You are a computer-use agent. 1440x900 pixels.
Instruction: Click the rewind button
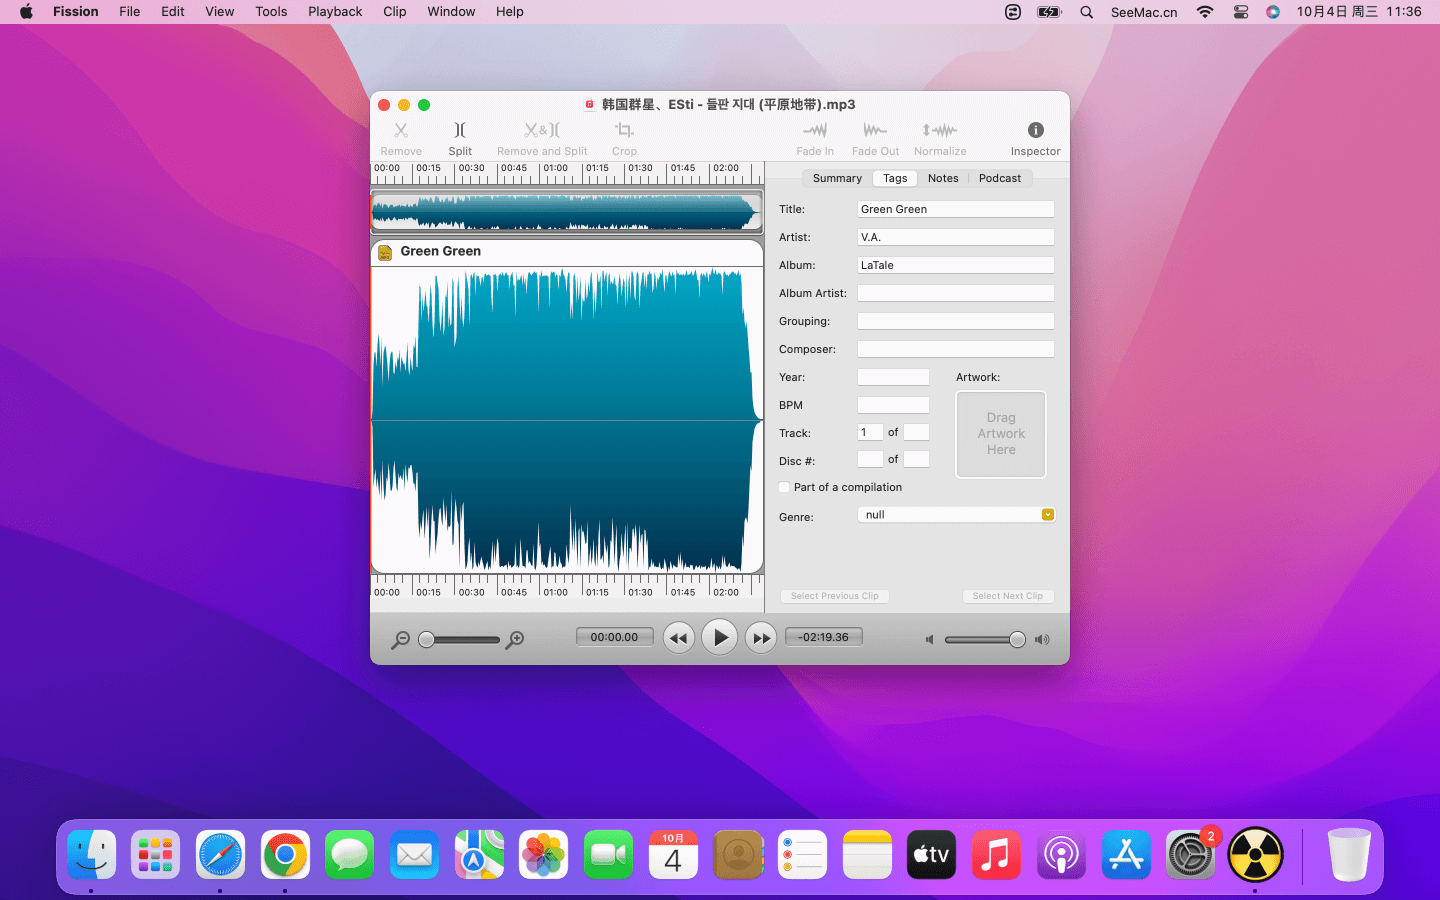point(678,638)
